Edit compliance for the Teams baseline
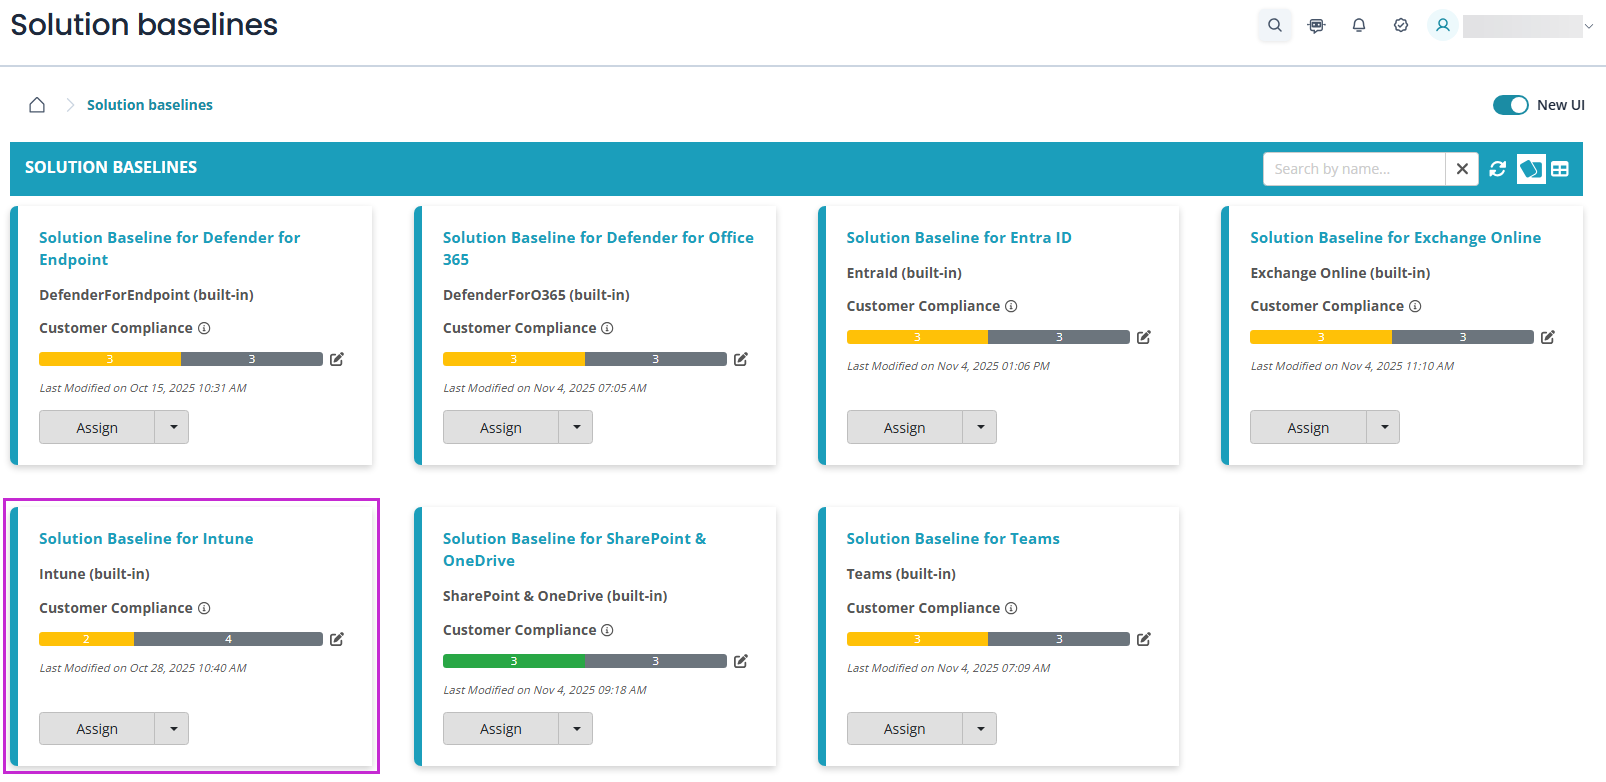Screen dimensions: 1606x782 pos(1144,639)
